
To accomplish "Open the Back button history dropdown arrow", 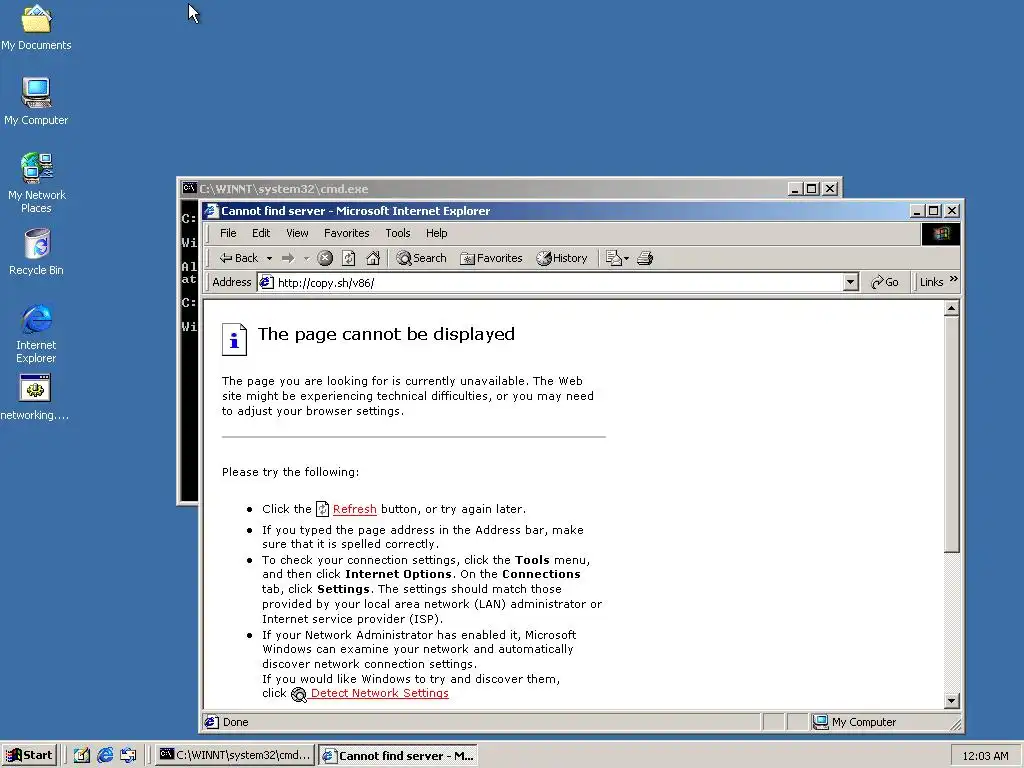I will point(269,259).
